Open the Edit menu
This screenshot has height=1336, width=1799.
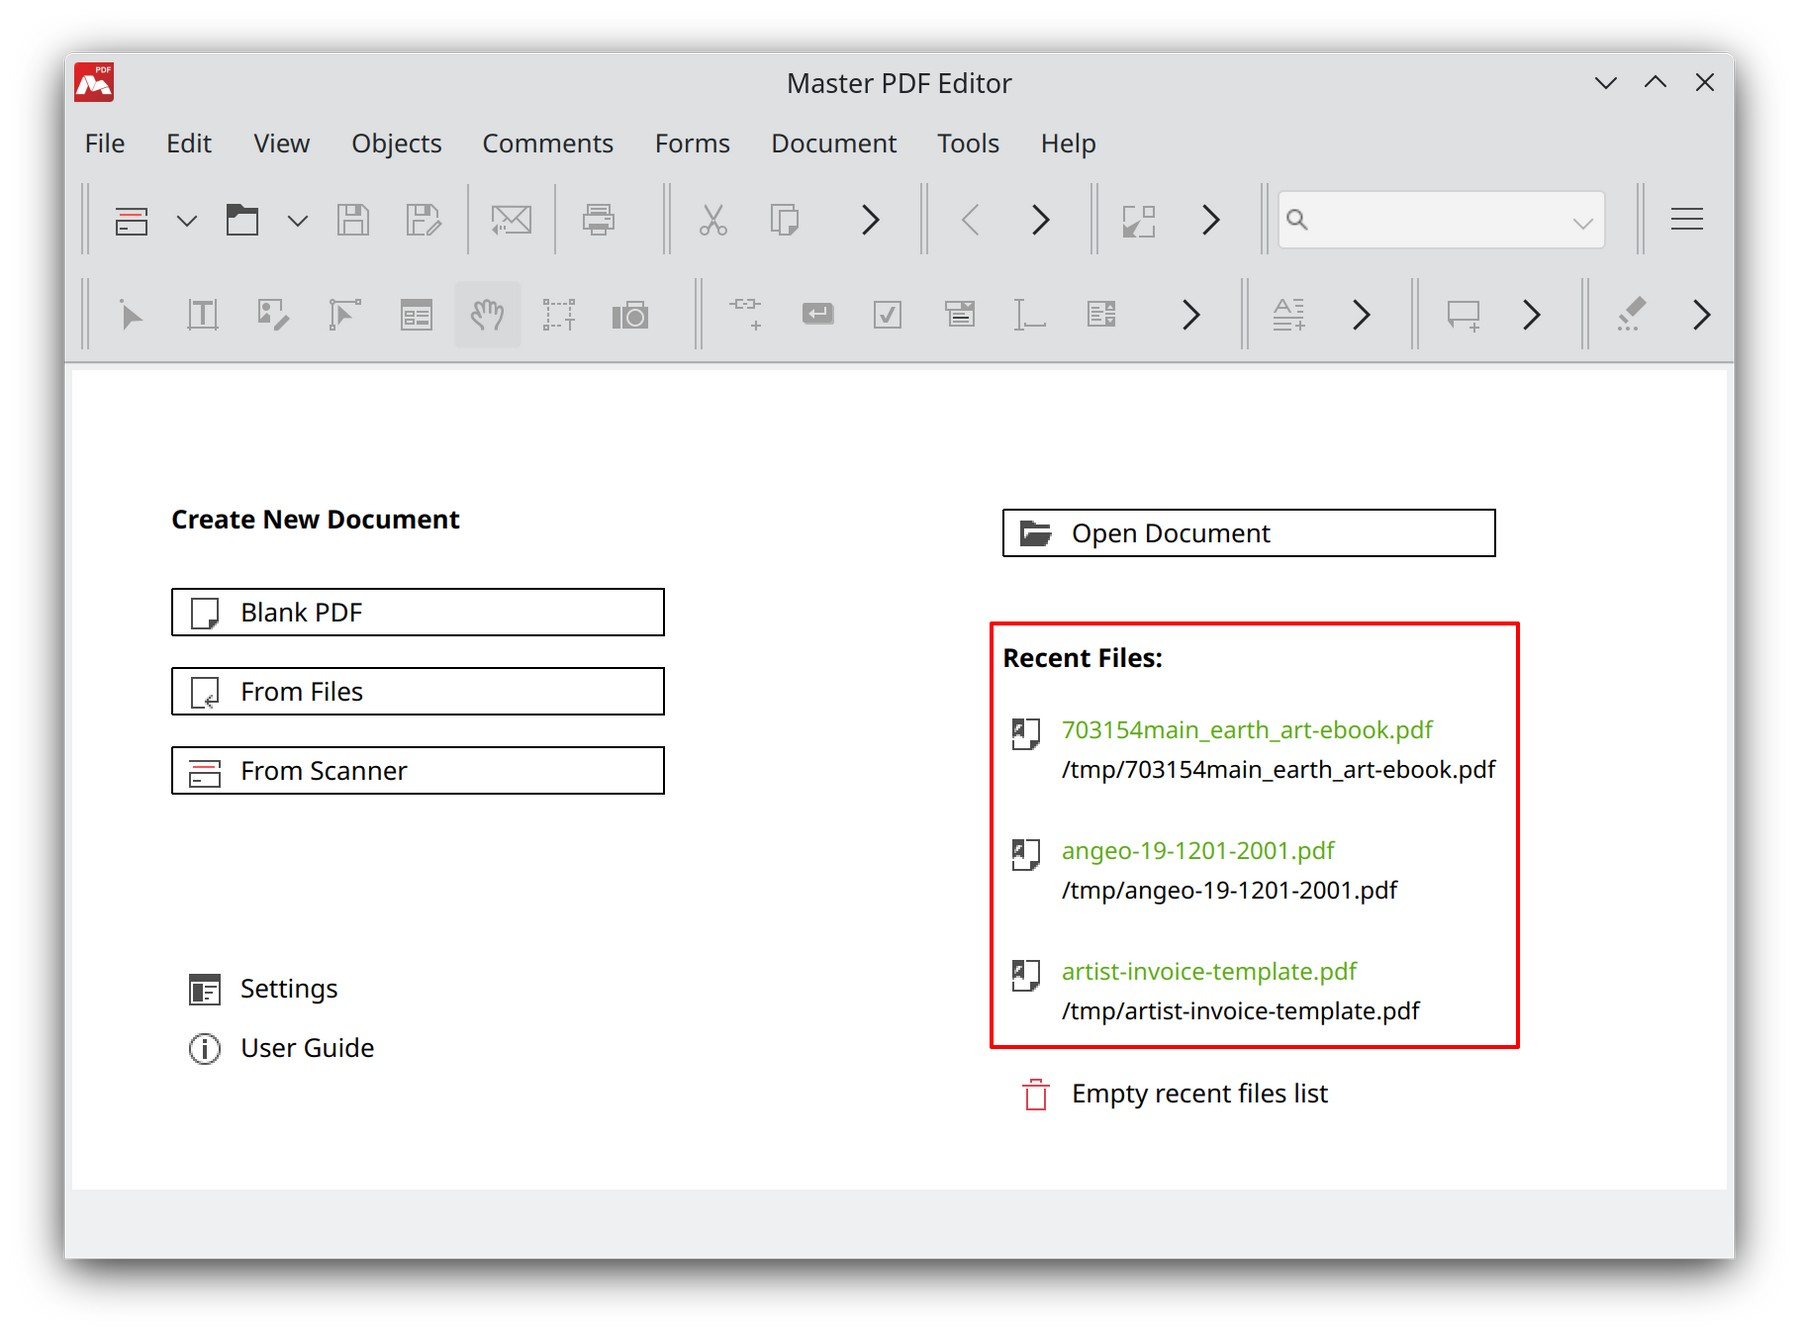[x=189, y=144]
